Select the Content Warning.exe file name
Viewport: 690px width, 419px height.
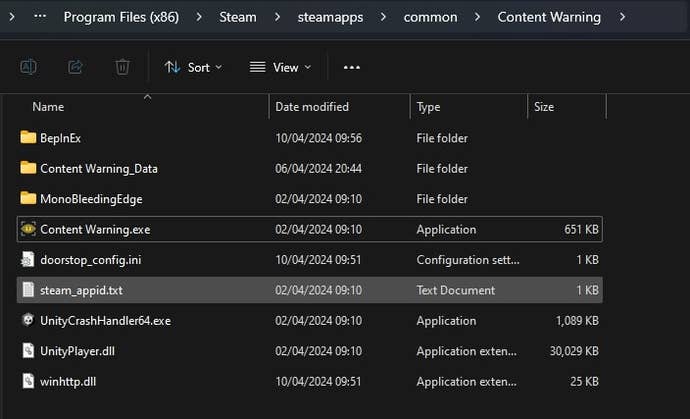coord(95,229)
